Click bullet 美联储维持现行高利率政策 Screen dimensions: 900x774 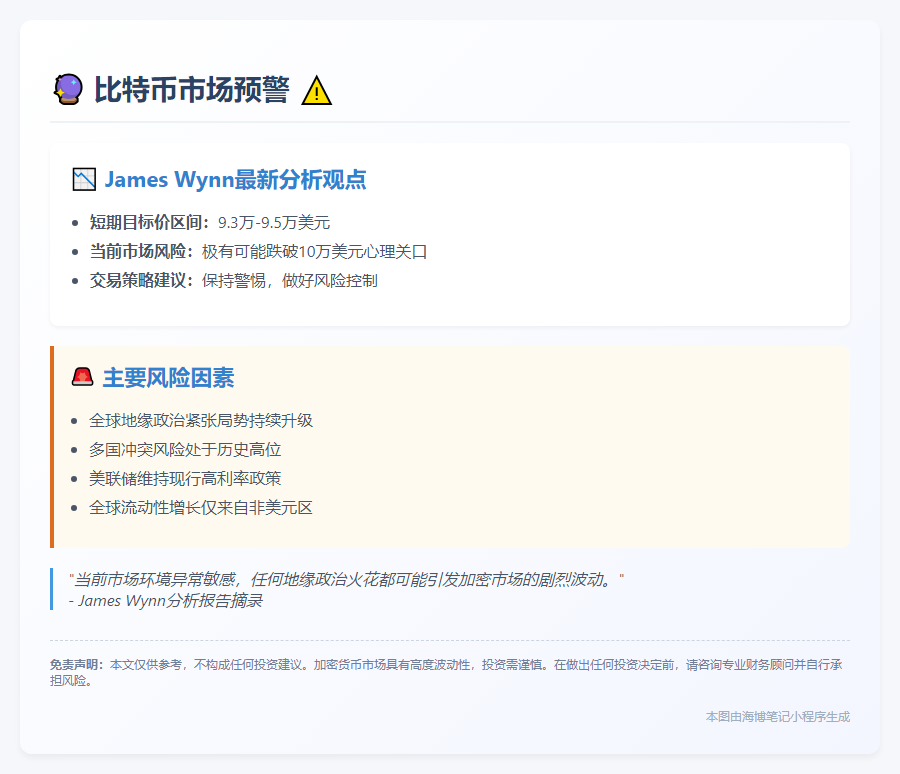tap(185, 478)
